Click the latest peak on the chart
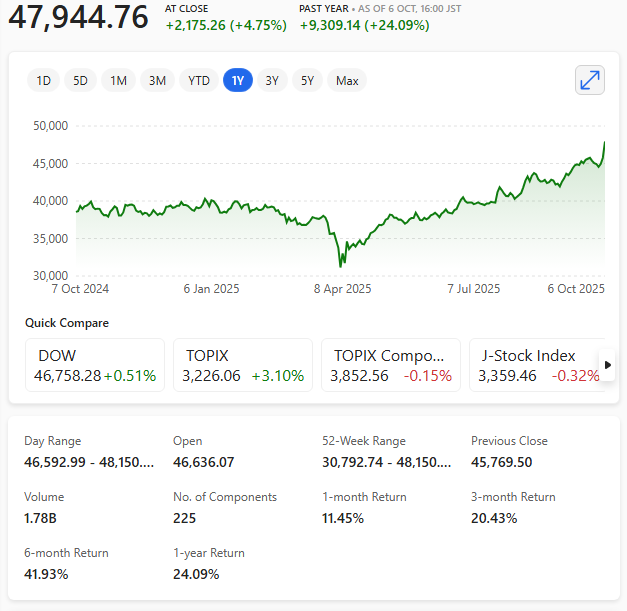 click(605, 143)
